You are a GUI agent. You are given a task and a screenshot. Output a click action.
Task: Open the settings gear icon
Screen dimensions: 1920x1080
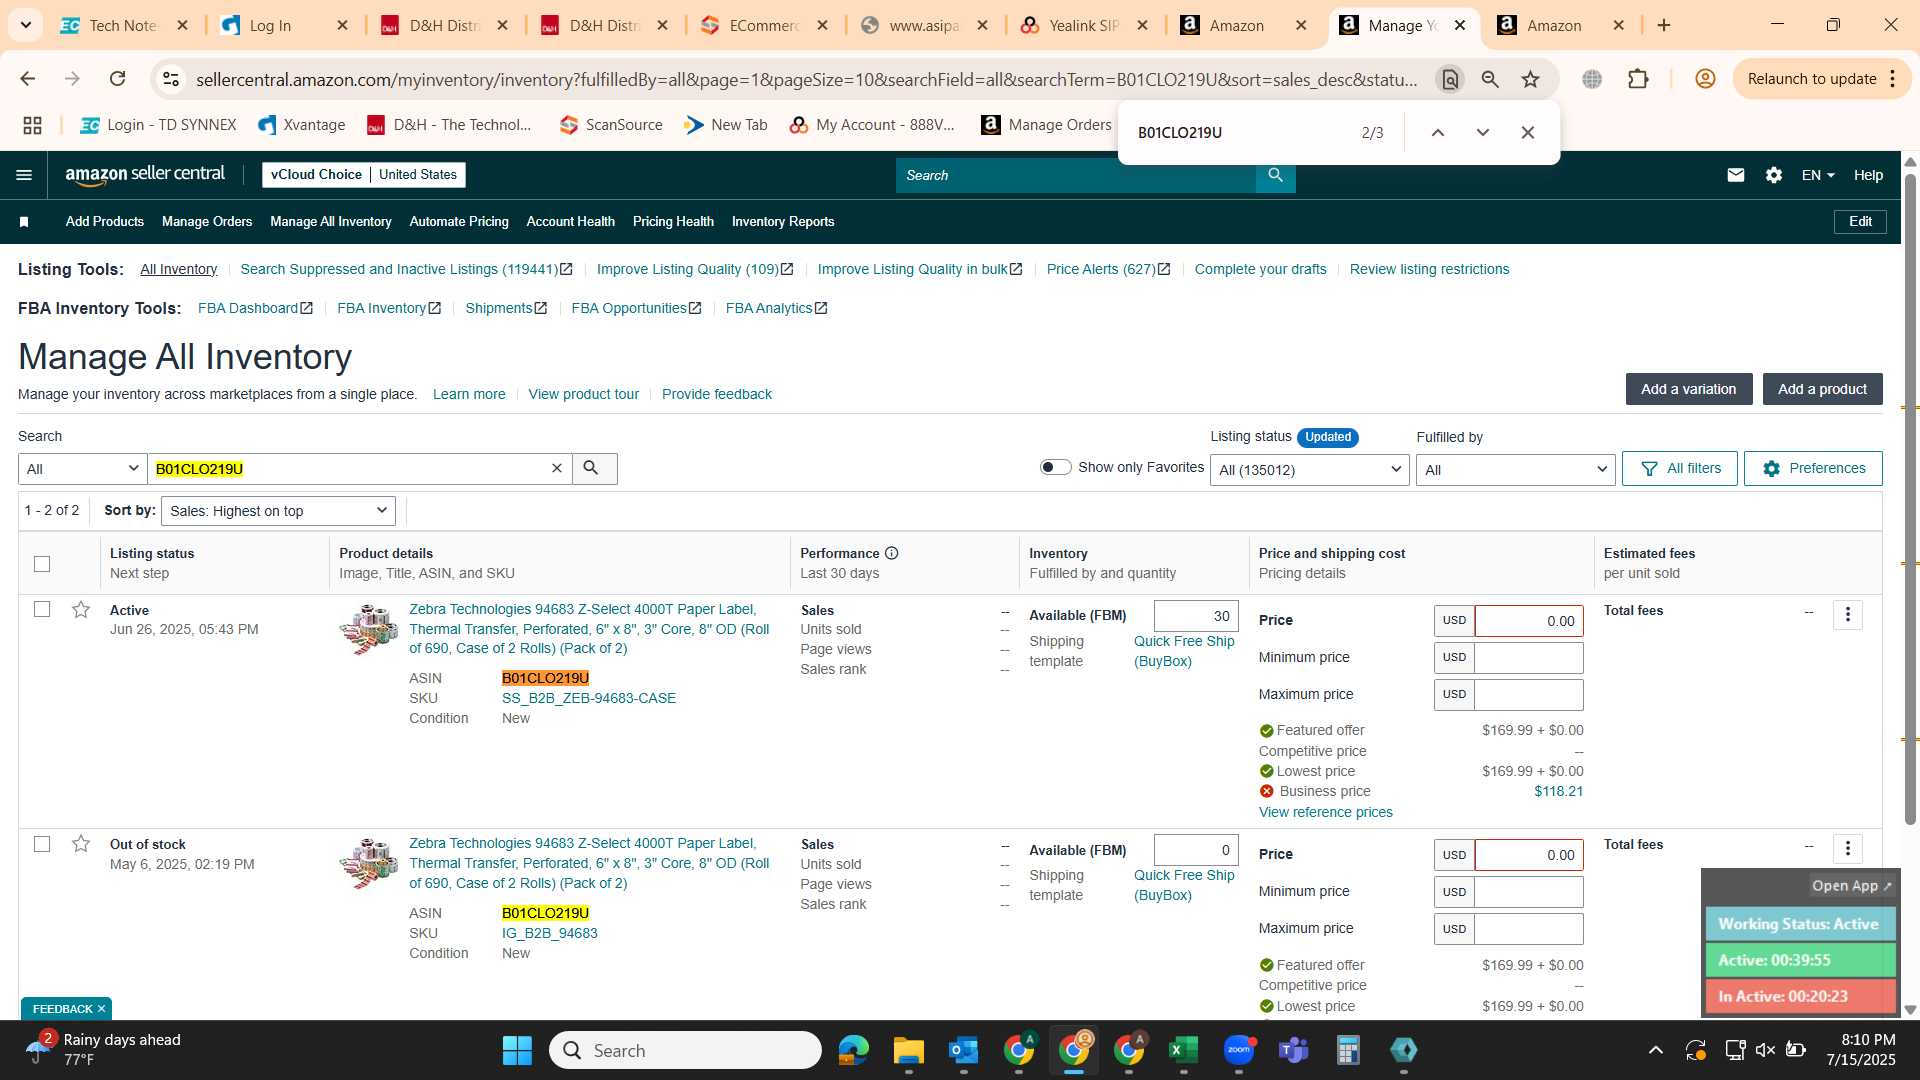coord(1773,175)
